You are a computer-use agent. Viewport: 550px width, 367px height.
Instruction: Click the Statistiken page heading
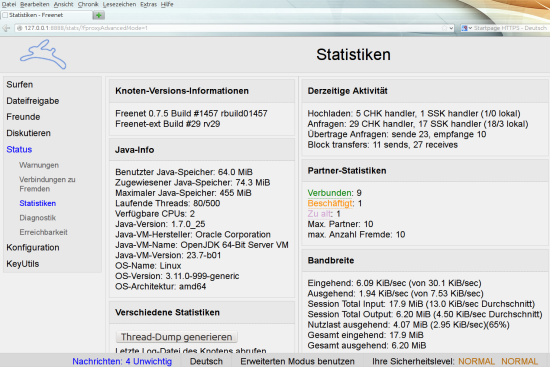coord(353,55)
